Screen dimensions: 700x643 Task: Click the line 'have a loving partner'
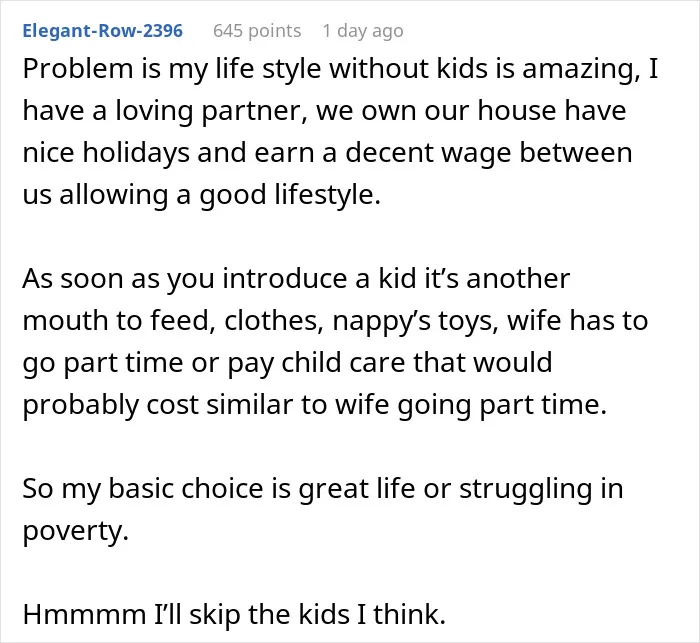pos(325,111)
